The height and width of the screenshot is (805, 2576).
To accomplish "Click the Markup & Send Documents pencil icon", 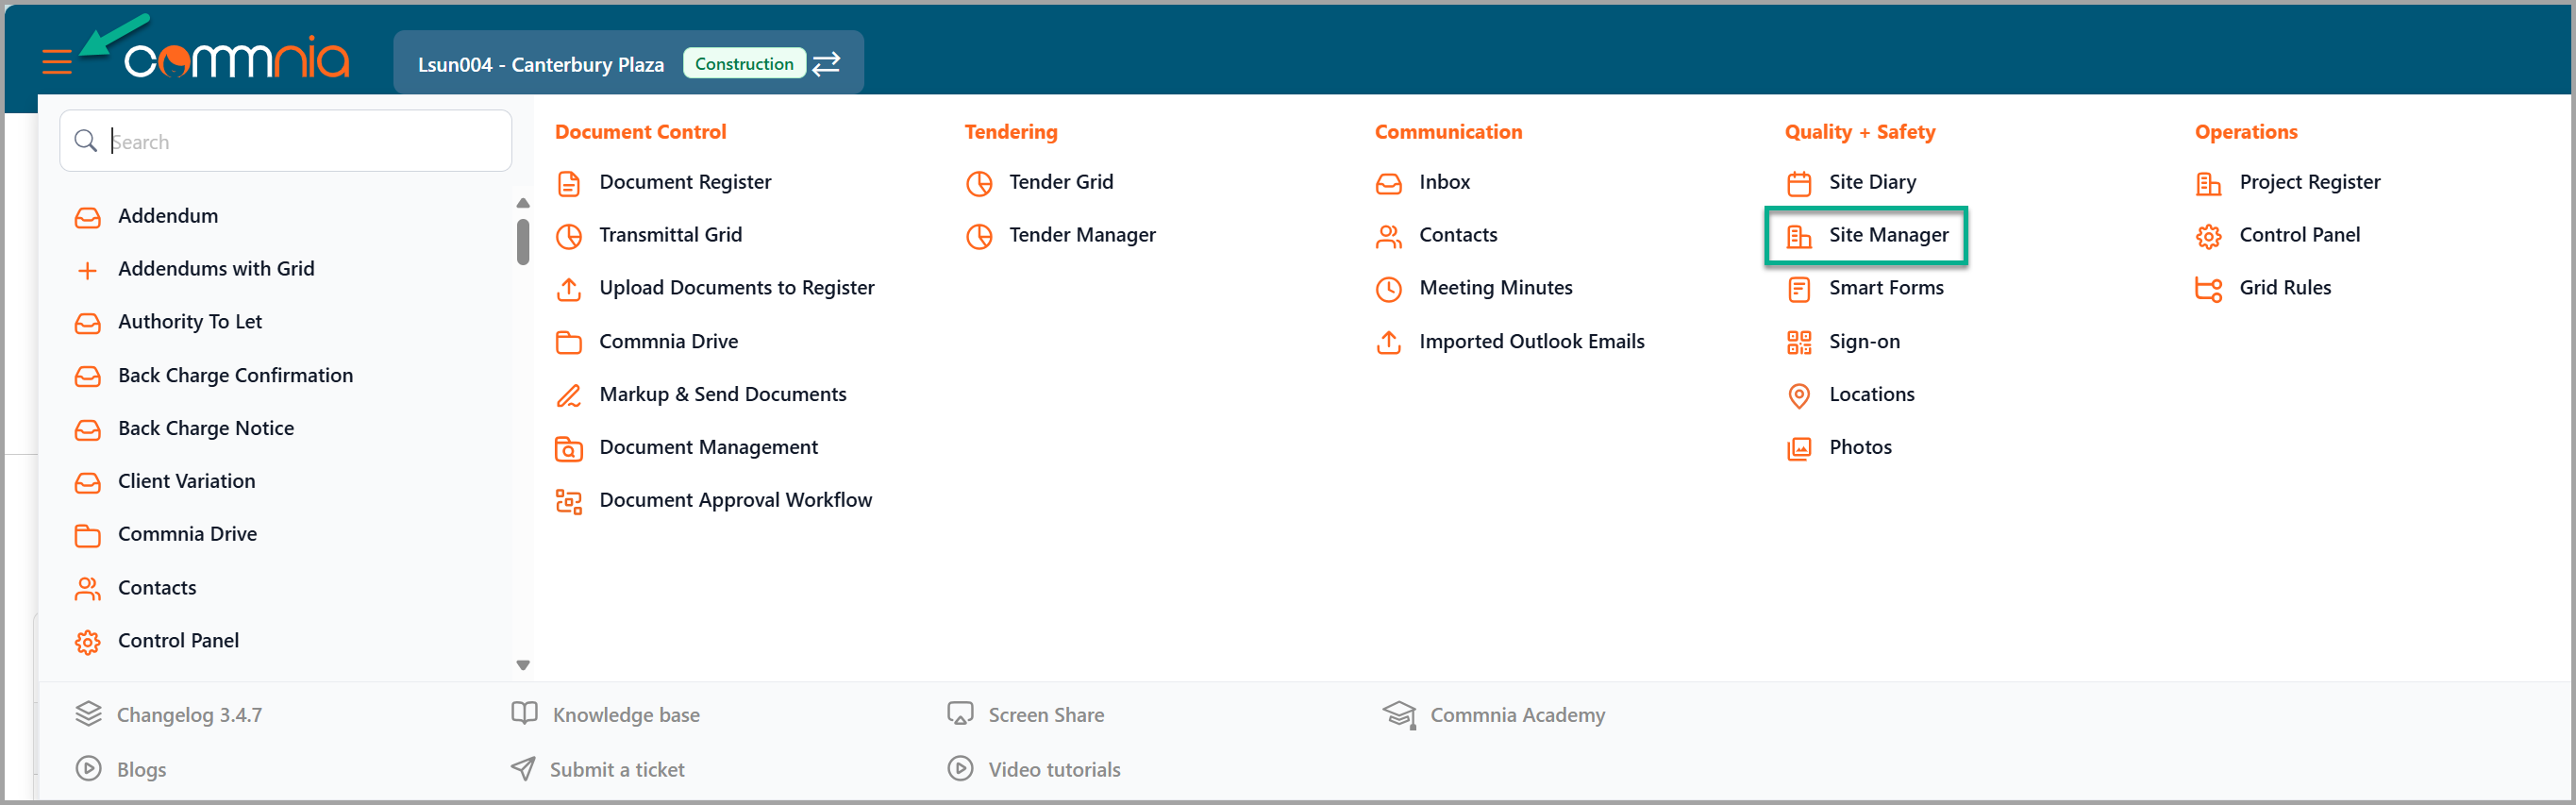I will pyautogui.click(x=569, y=396).
